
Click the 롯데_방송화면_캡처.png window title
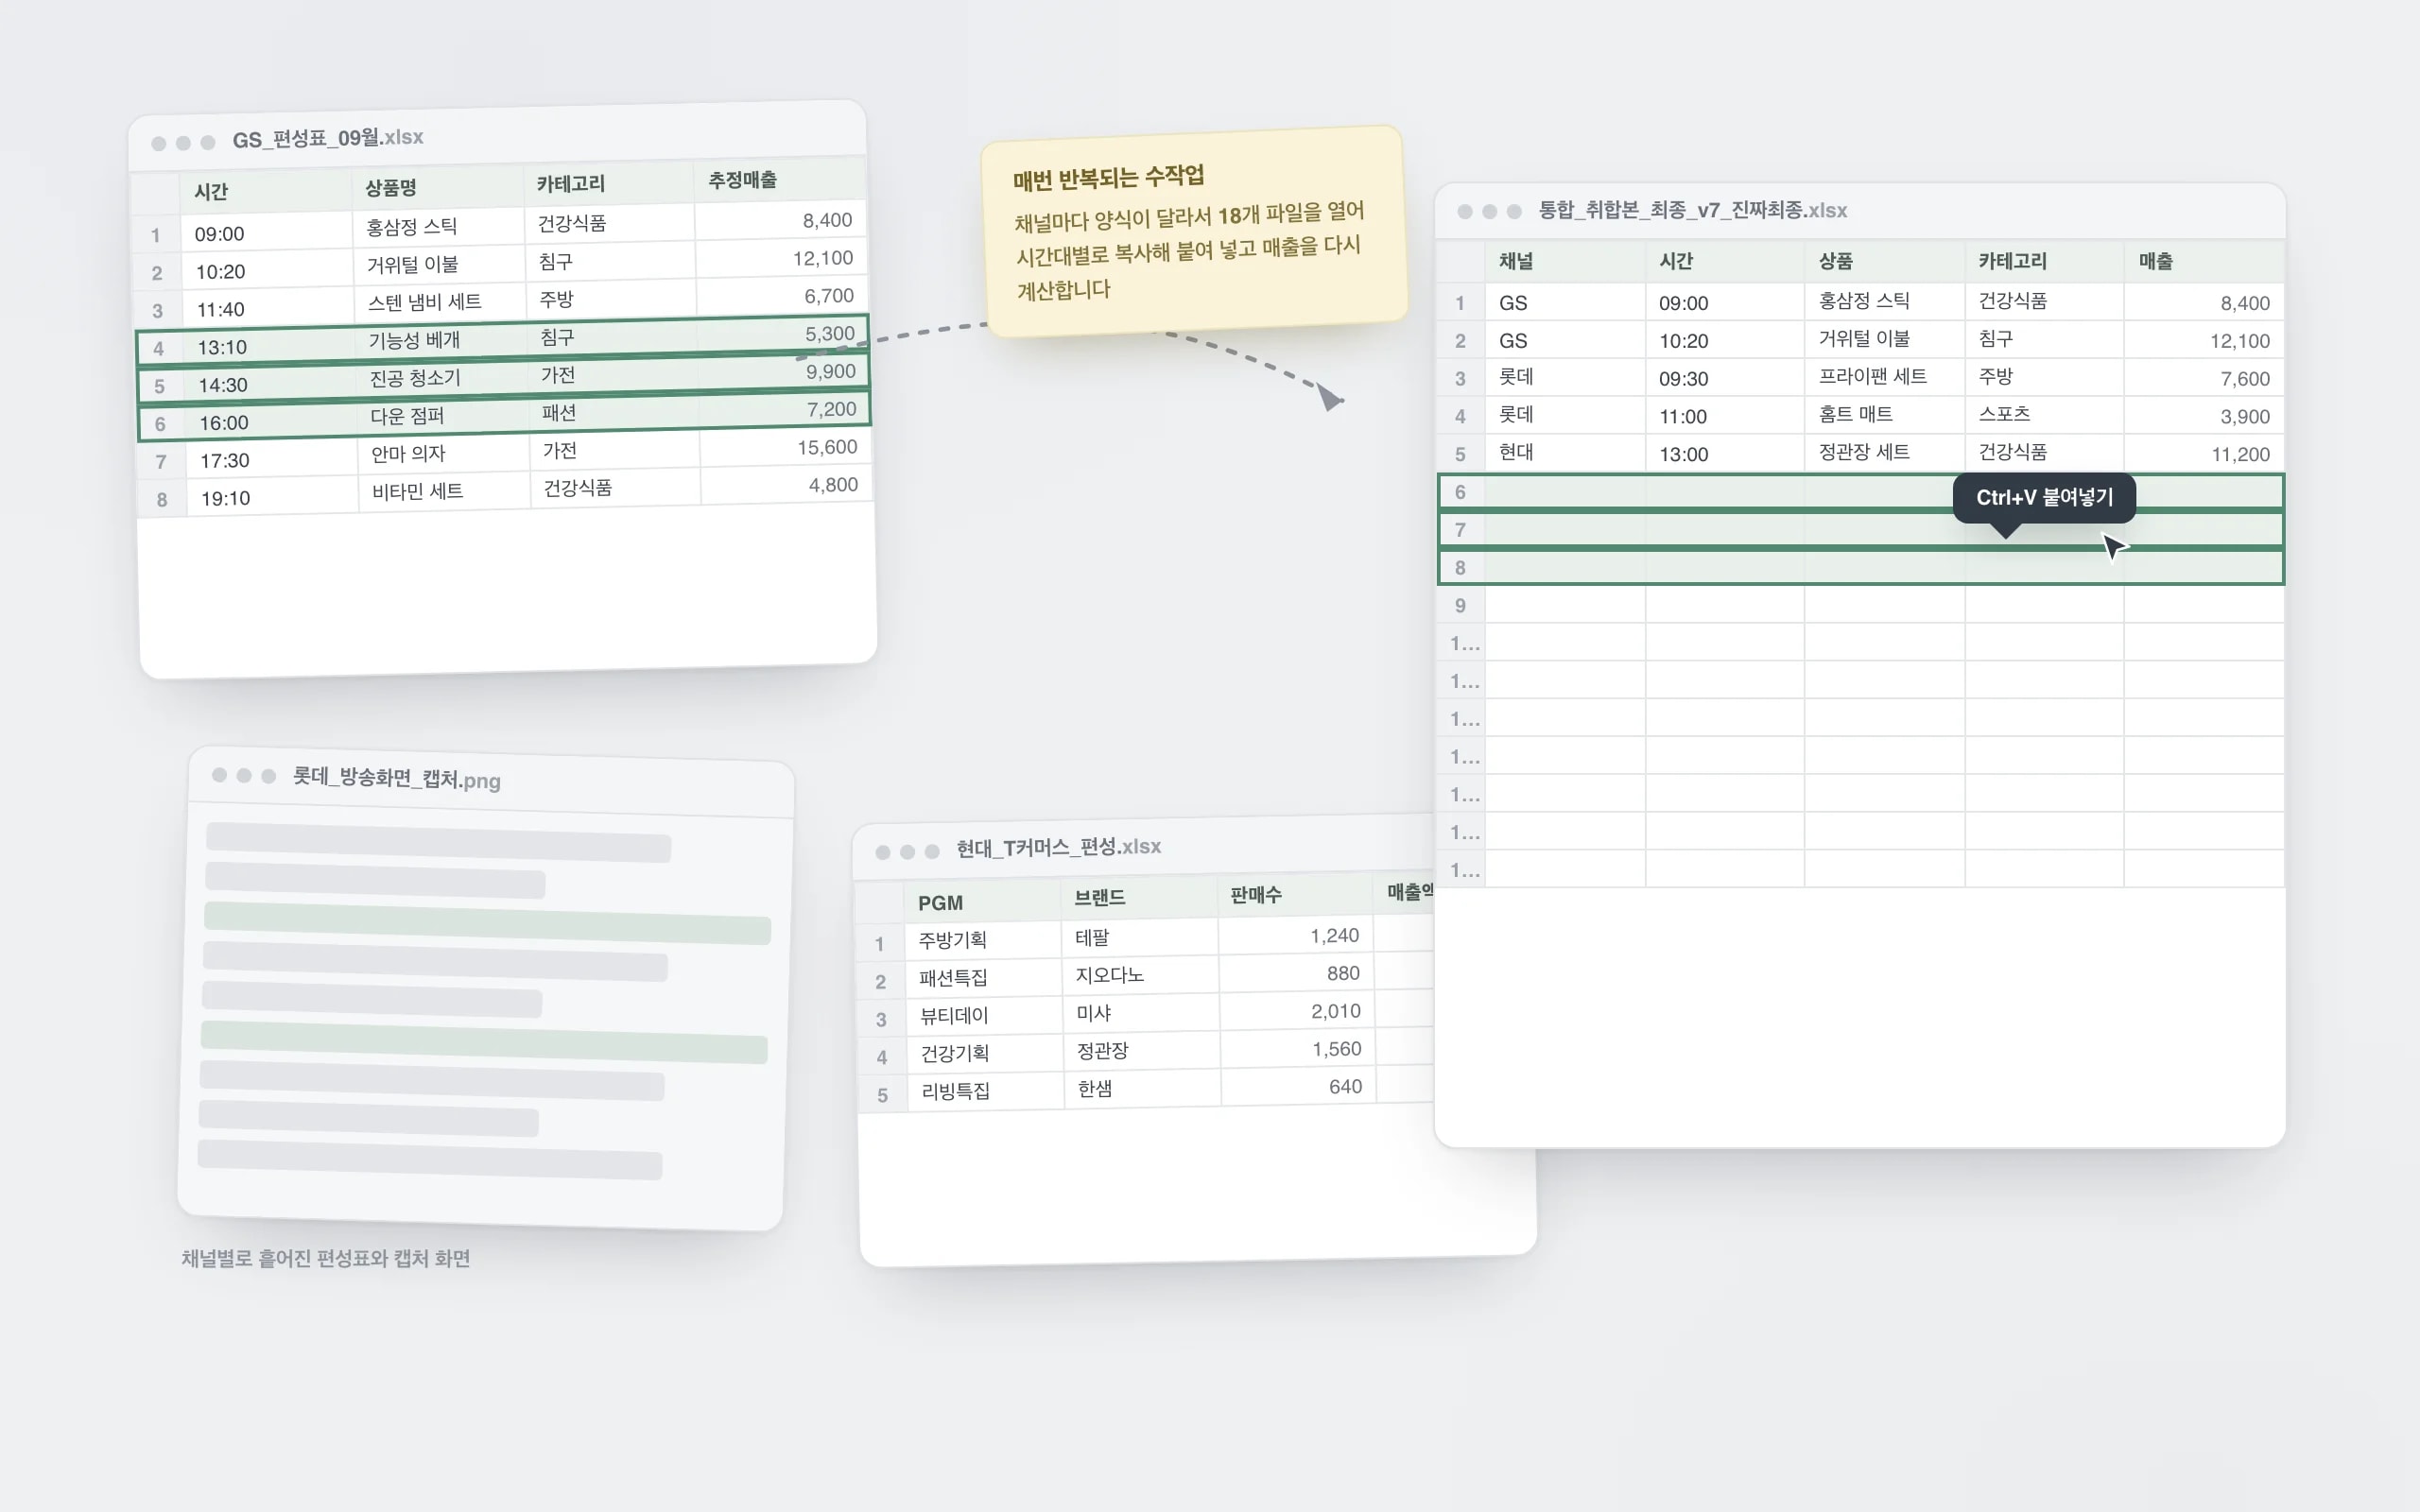396,778
